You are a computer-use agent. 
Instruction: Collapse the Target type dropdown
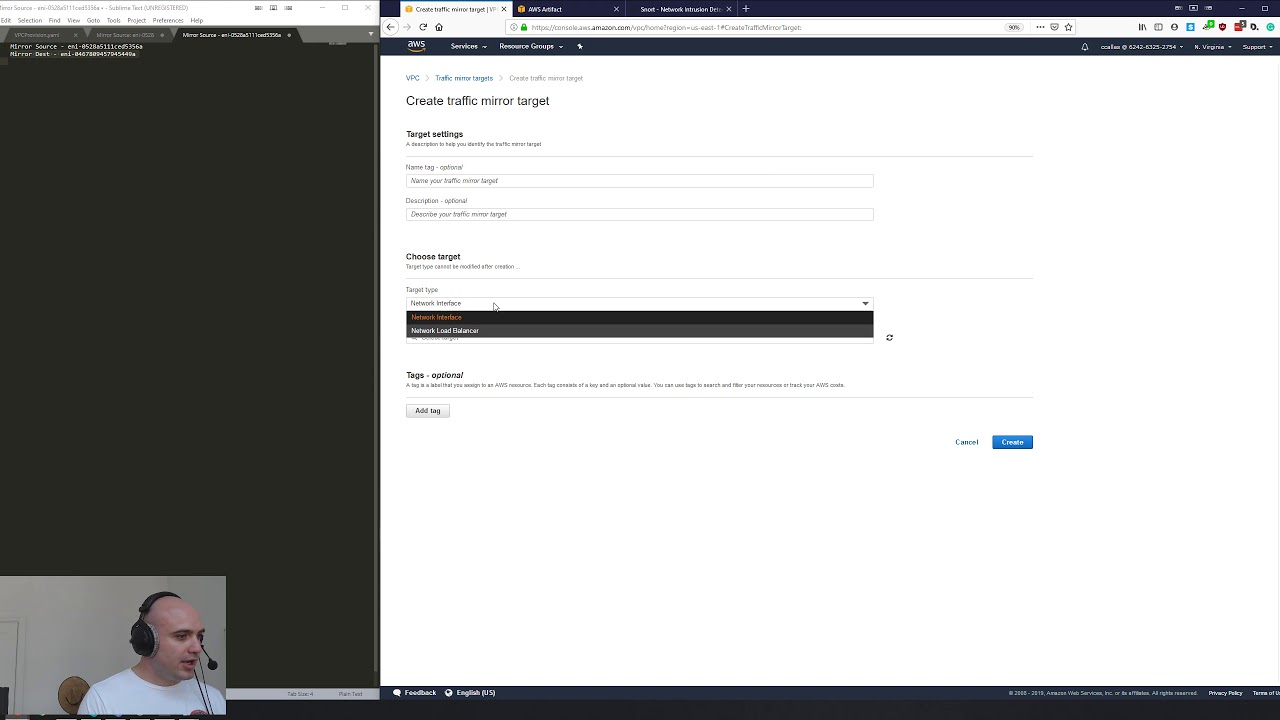tap(640, 303)
